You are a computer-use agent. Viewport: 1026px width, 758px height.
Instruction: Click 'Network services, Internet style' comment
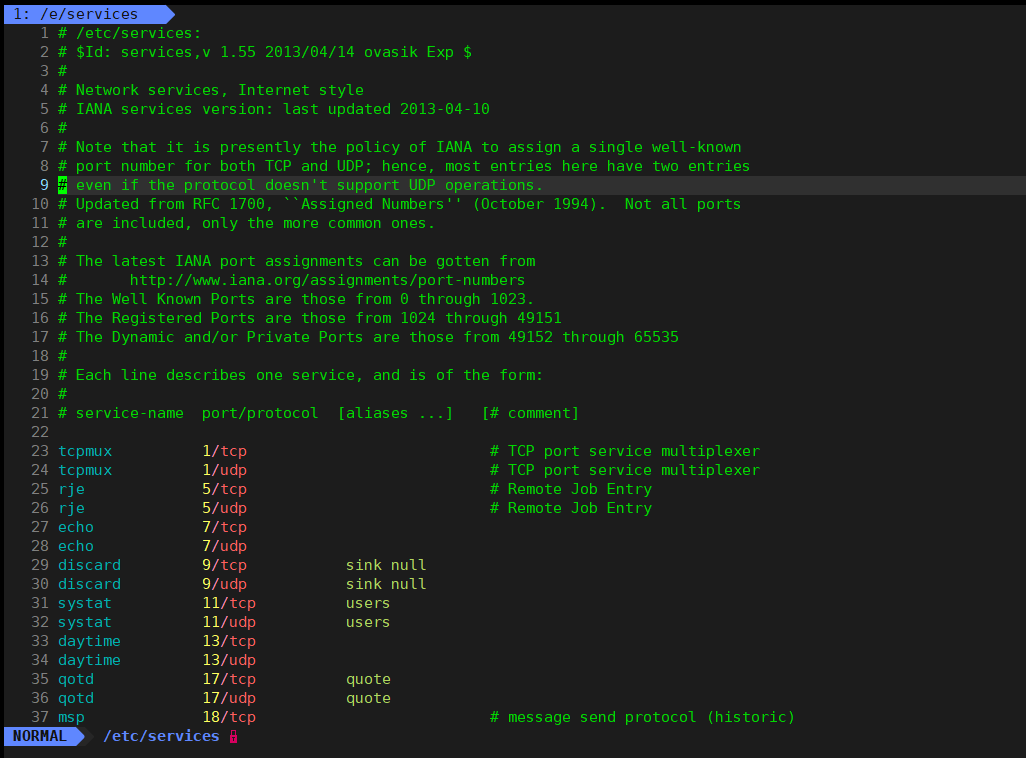coord(211,90)
